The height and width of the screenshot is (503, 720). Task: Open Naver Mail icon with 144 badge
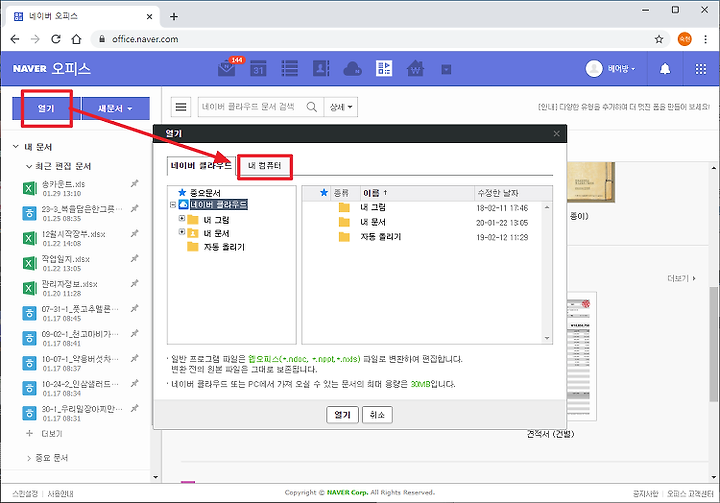227,68
